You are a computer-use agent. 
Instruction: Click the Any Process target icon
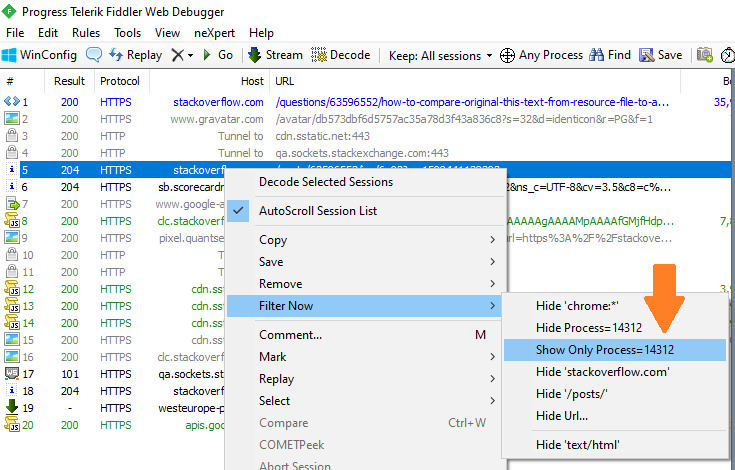tap(507, 55)
